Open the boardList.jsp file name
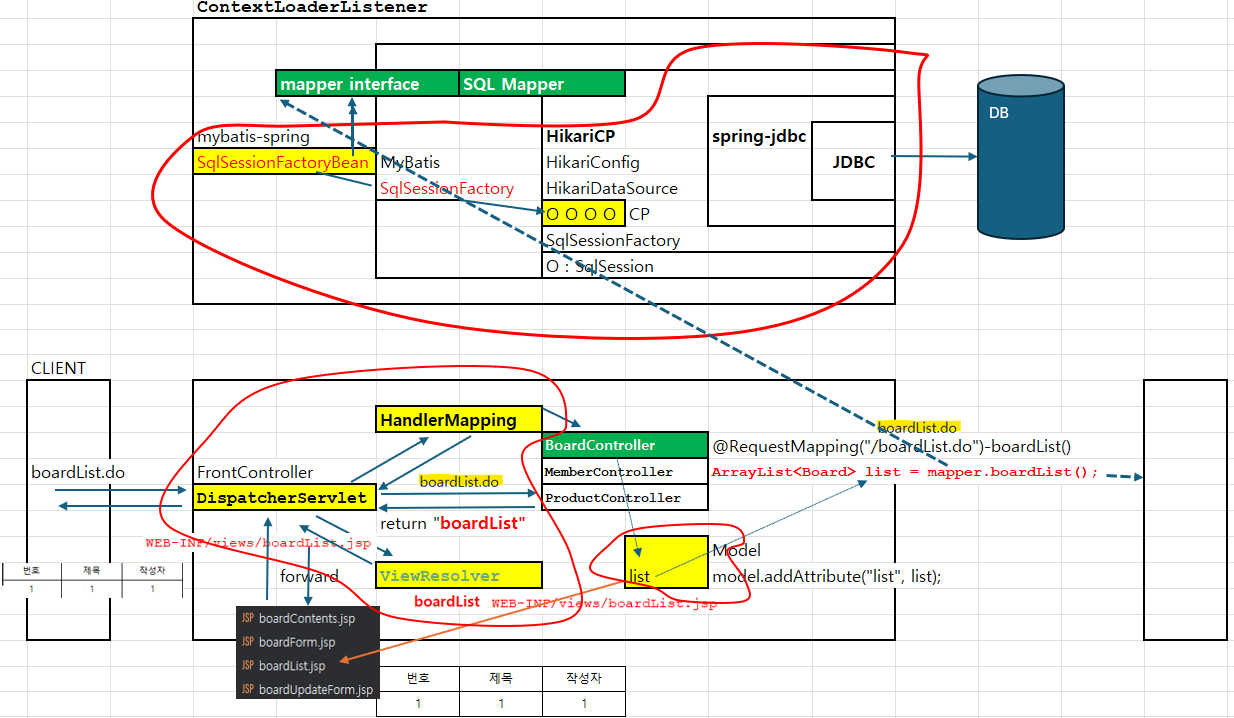The width and height of the screenshot is (1234, 718). tap(292, 666)
